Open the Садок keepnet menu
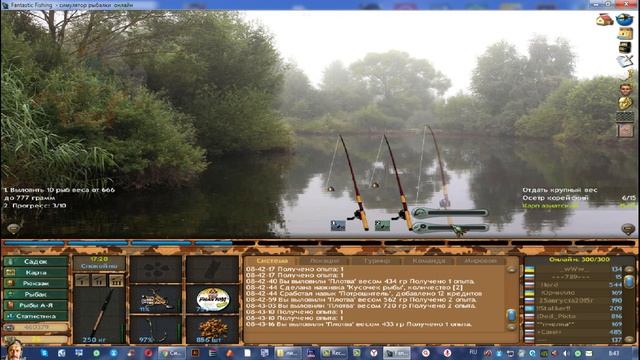Viewport: 640px width, 360px height. click(36, 262)
